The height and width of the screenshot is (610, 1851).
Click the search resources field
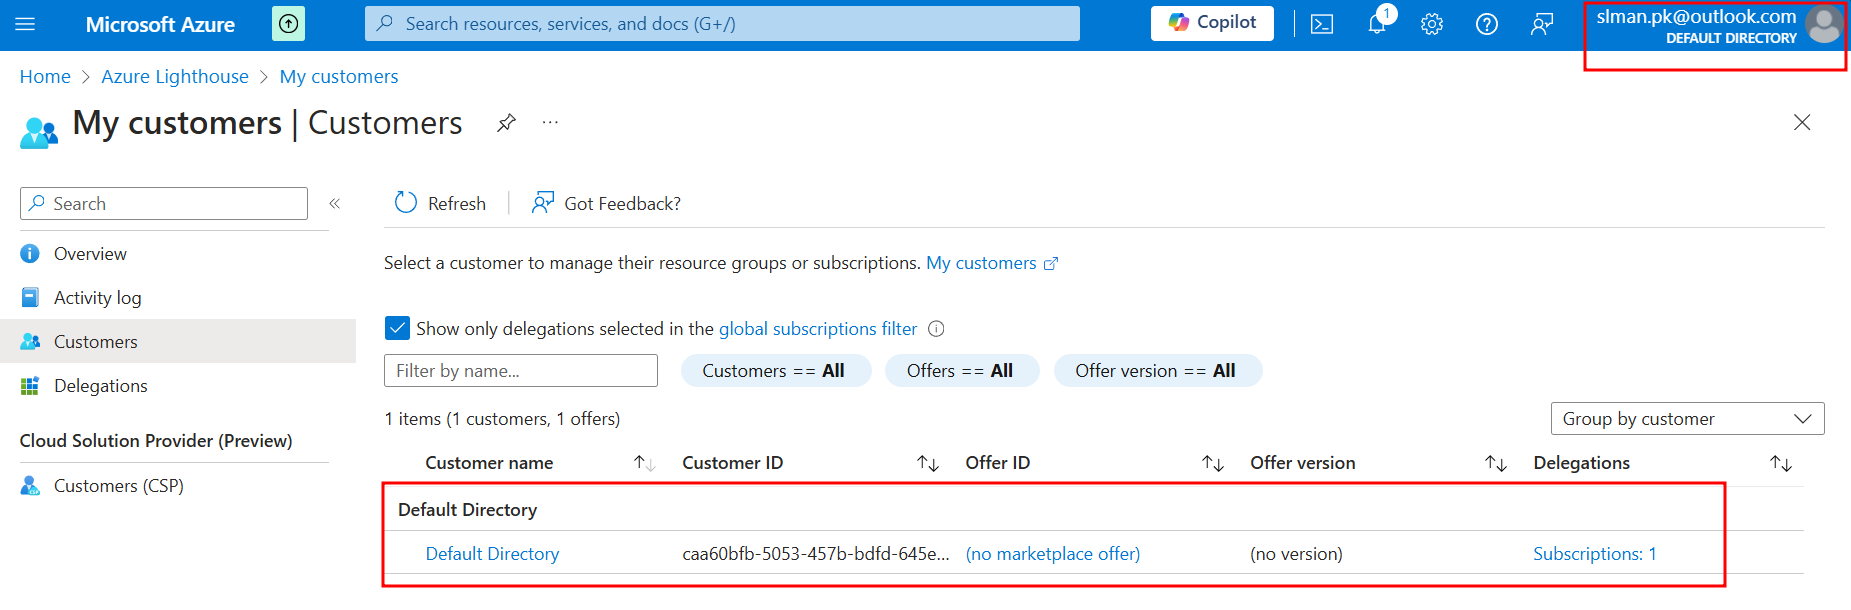722,24
